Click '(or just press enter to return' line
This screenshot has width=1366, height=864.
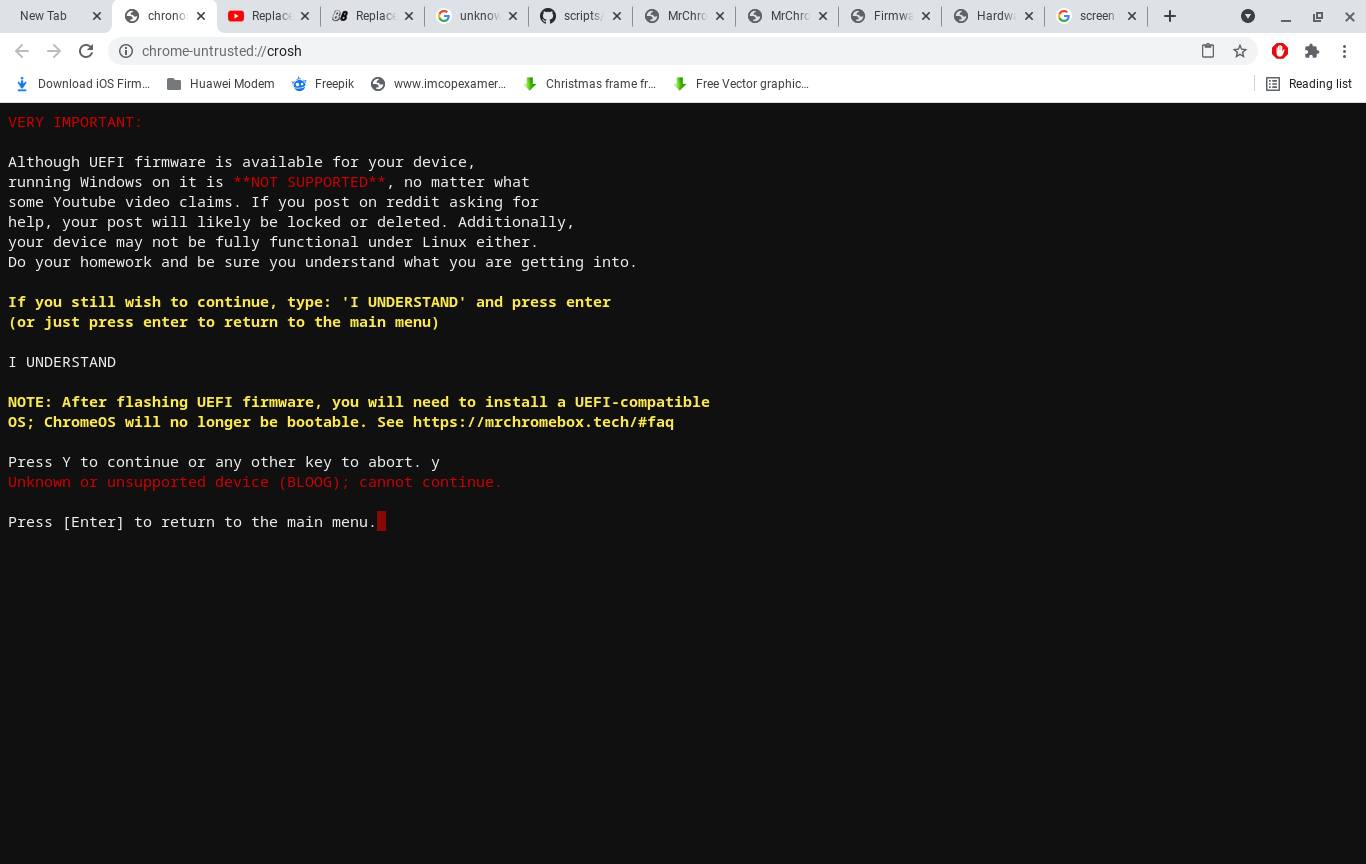(x=224, y=322)
